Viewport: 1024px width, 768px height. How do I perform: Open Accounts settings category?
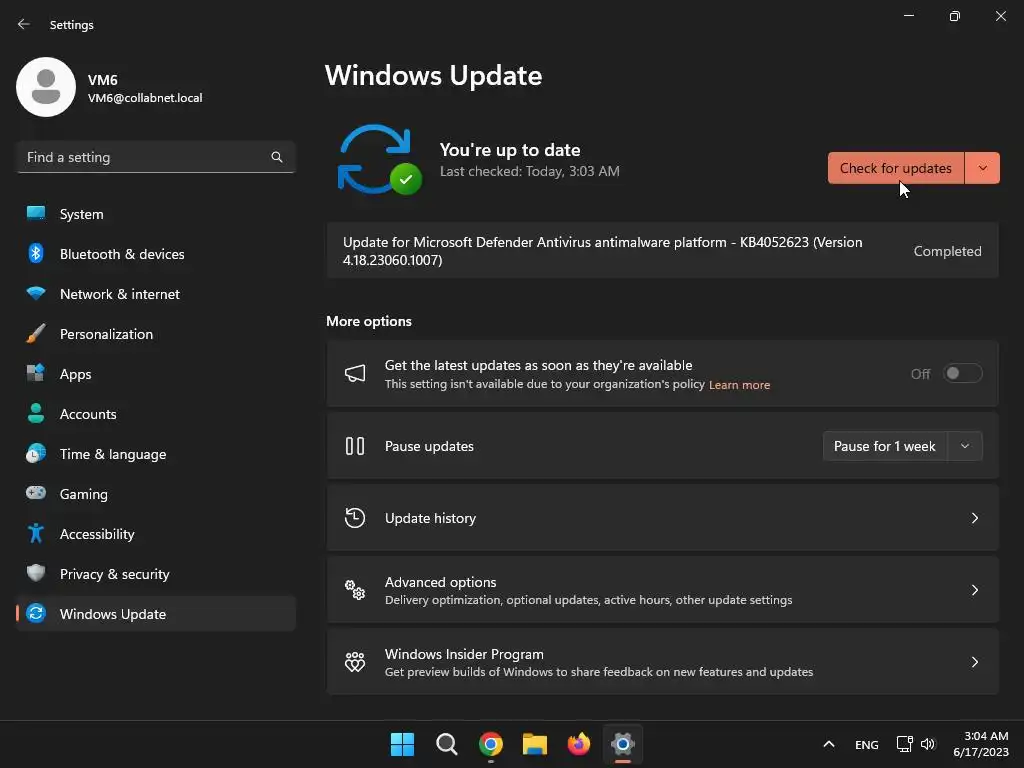pos(155,413)
